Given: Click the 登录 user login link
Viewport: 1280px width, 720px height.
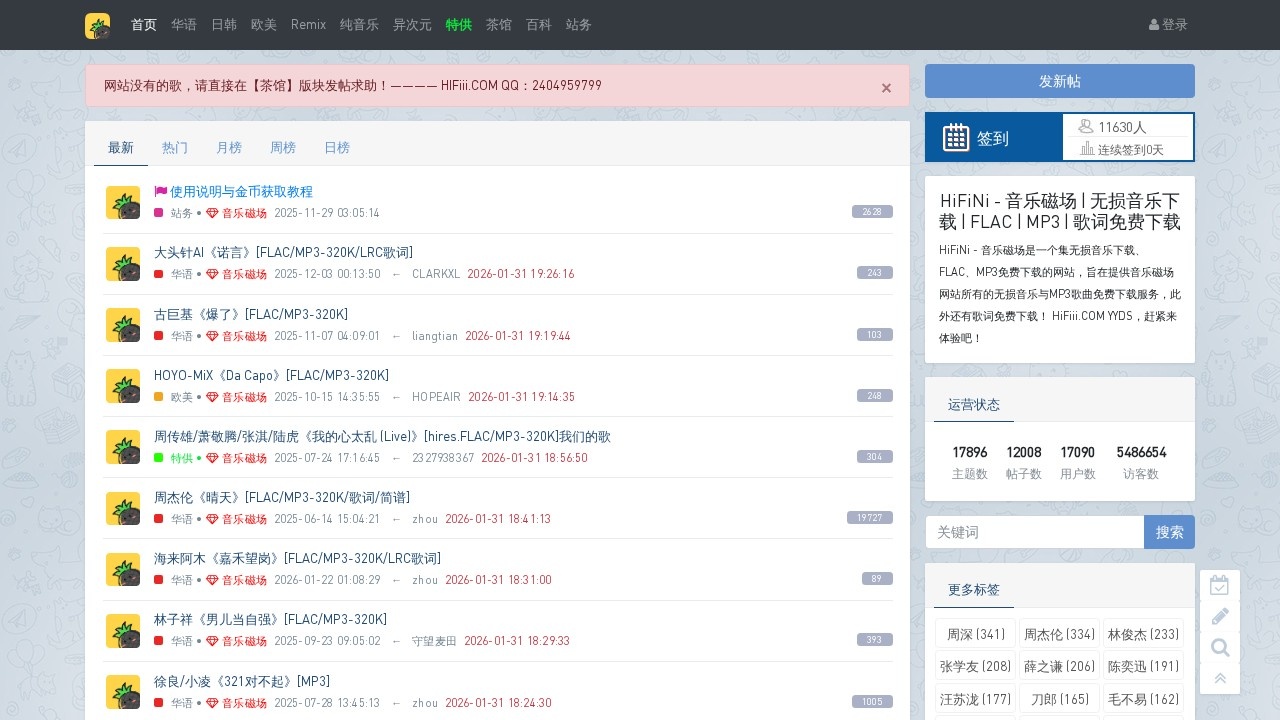Looking at the screenshot, I should (x=1168, y=25).
